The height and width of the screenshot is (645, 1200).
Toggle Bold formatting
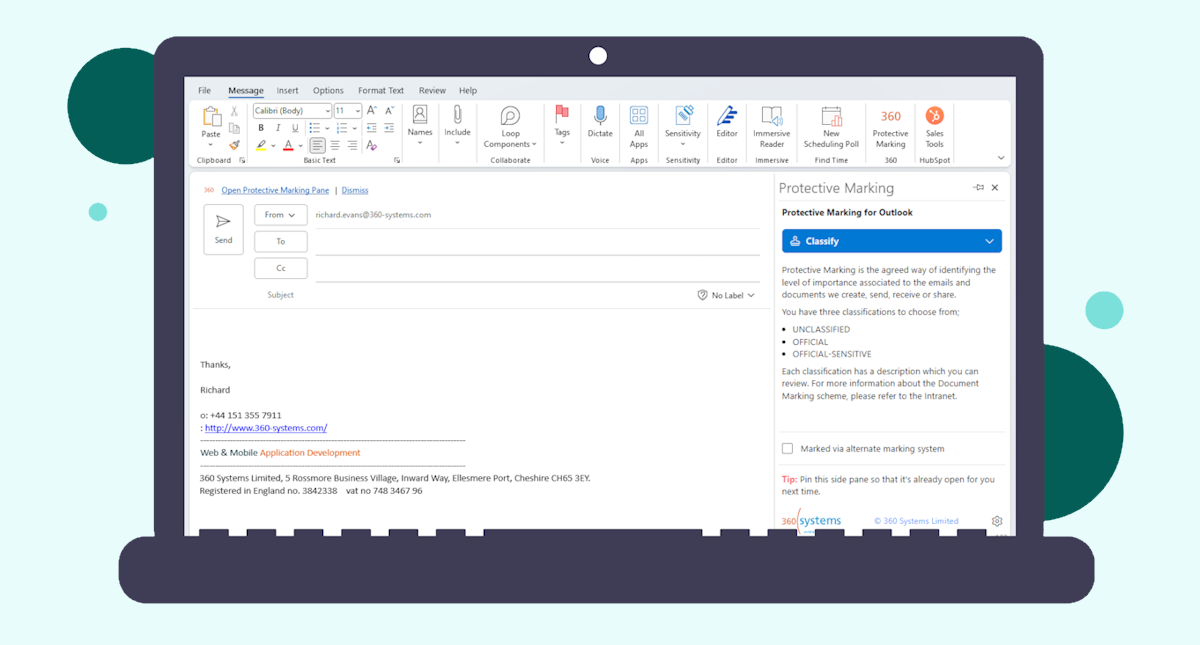coord(261,128)
